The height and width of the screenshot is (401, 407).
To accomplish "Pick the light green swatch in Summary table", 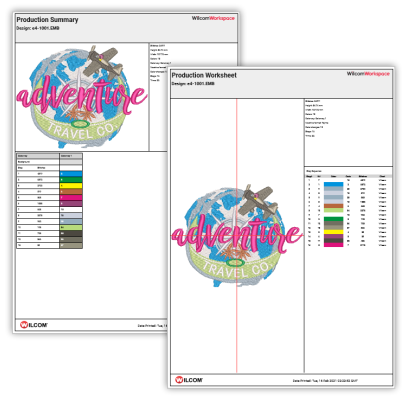I will [x=71, y=227].
